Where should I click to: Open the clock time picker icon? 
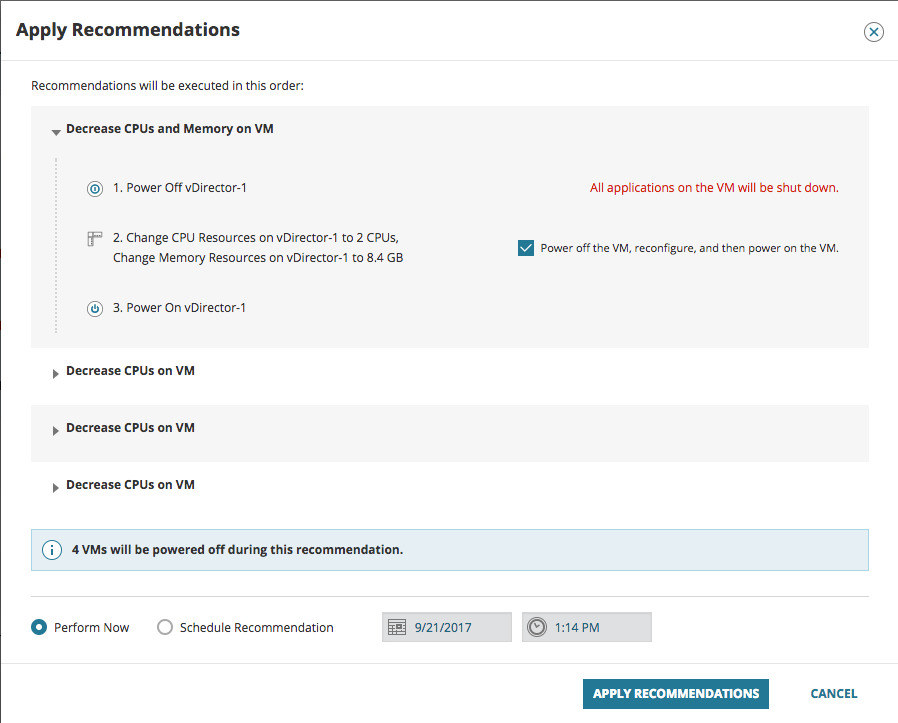click(x=537, y=628)
